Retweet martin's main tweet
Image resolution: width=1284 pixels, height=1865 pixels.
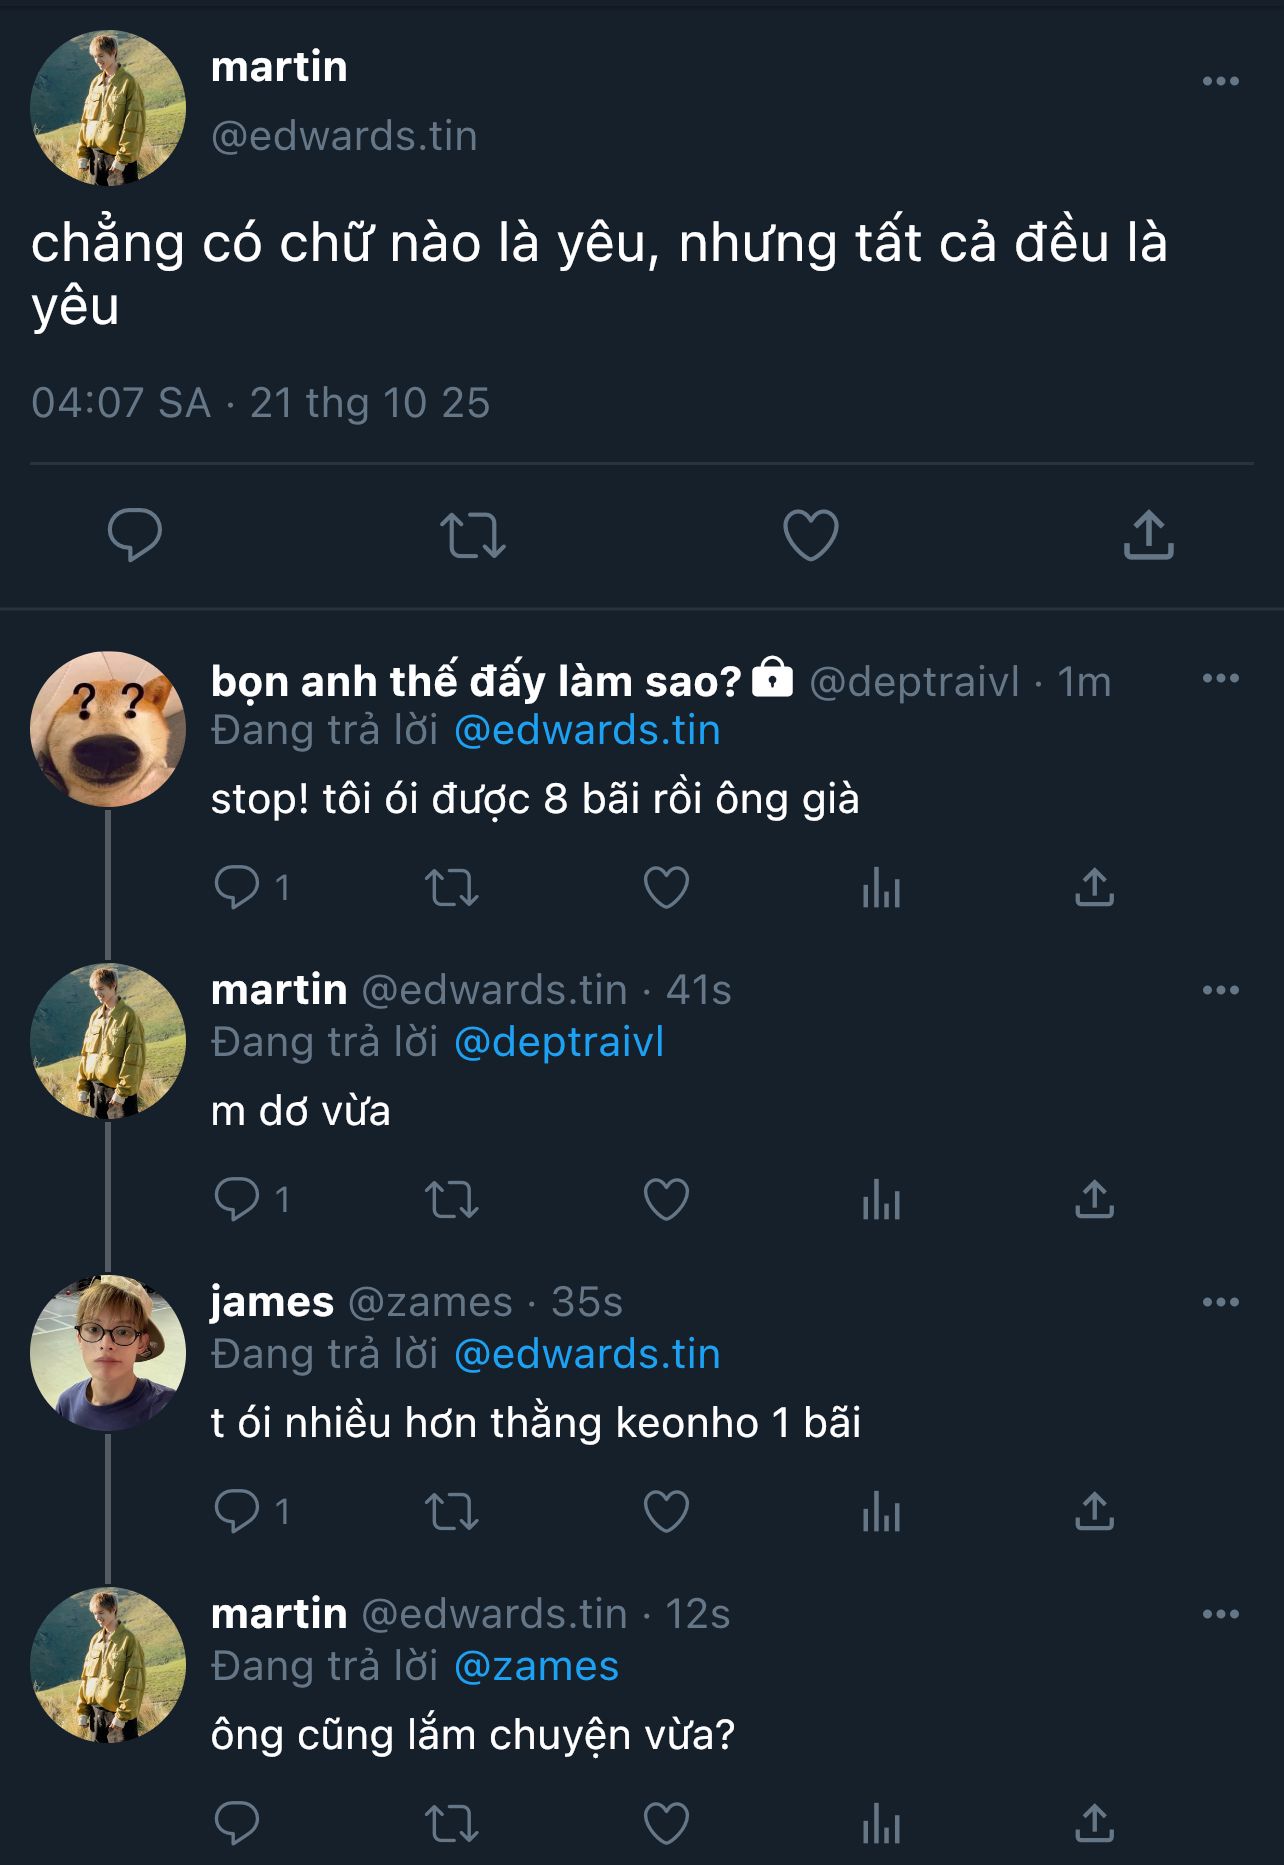click(x=473, y=535)
